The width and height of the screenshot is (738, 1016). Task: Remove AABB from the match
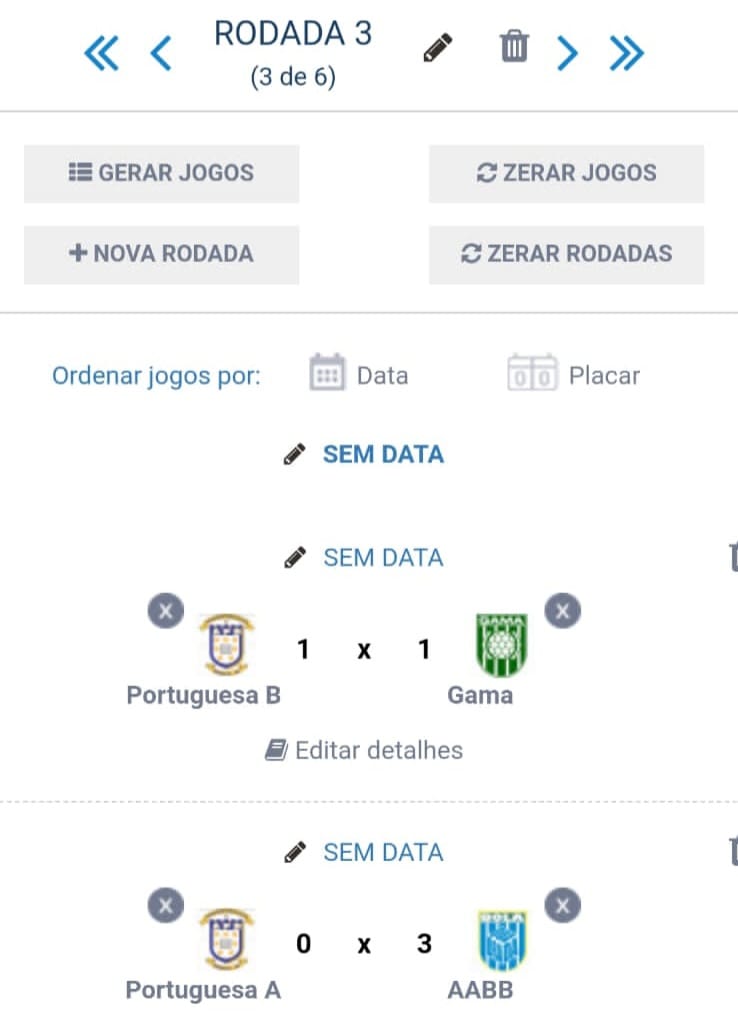pyautogui.click(x=563, y=905)
